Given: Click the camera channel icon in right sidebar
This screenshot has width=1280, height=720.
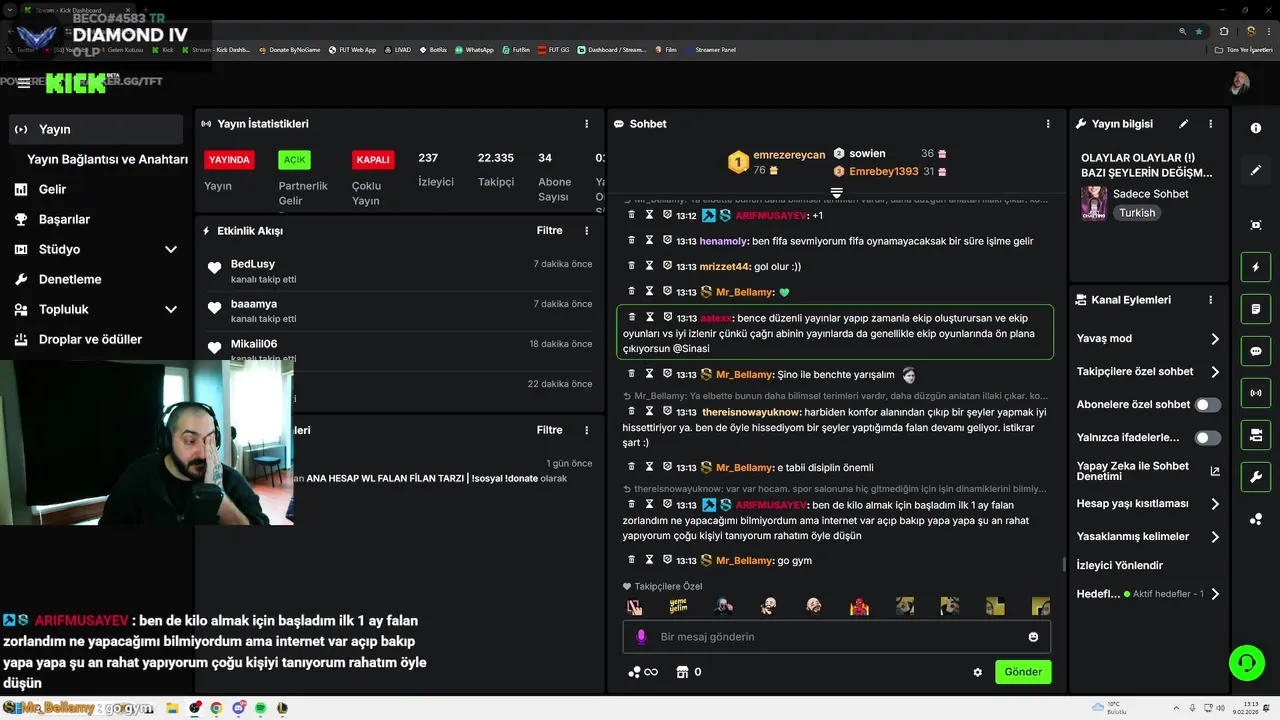Looking at the screenshot, I should click(1256, 435).
